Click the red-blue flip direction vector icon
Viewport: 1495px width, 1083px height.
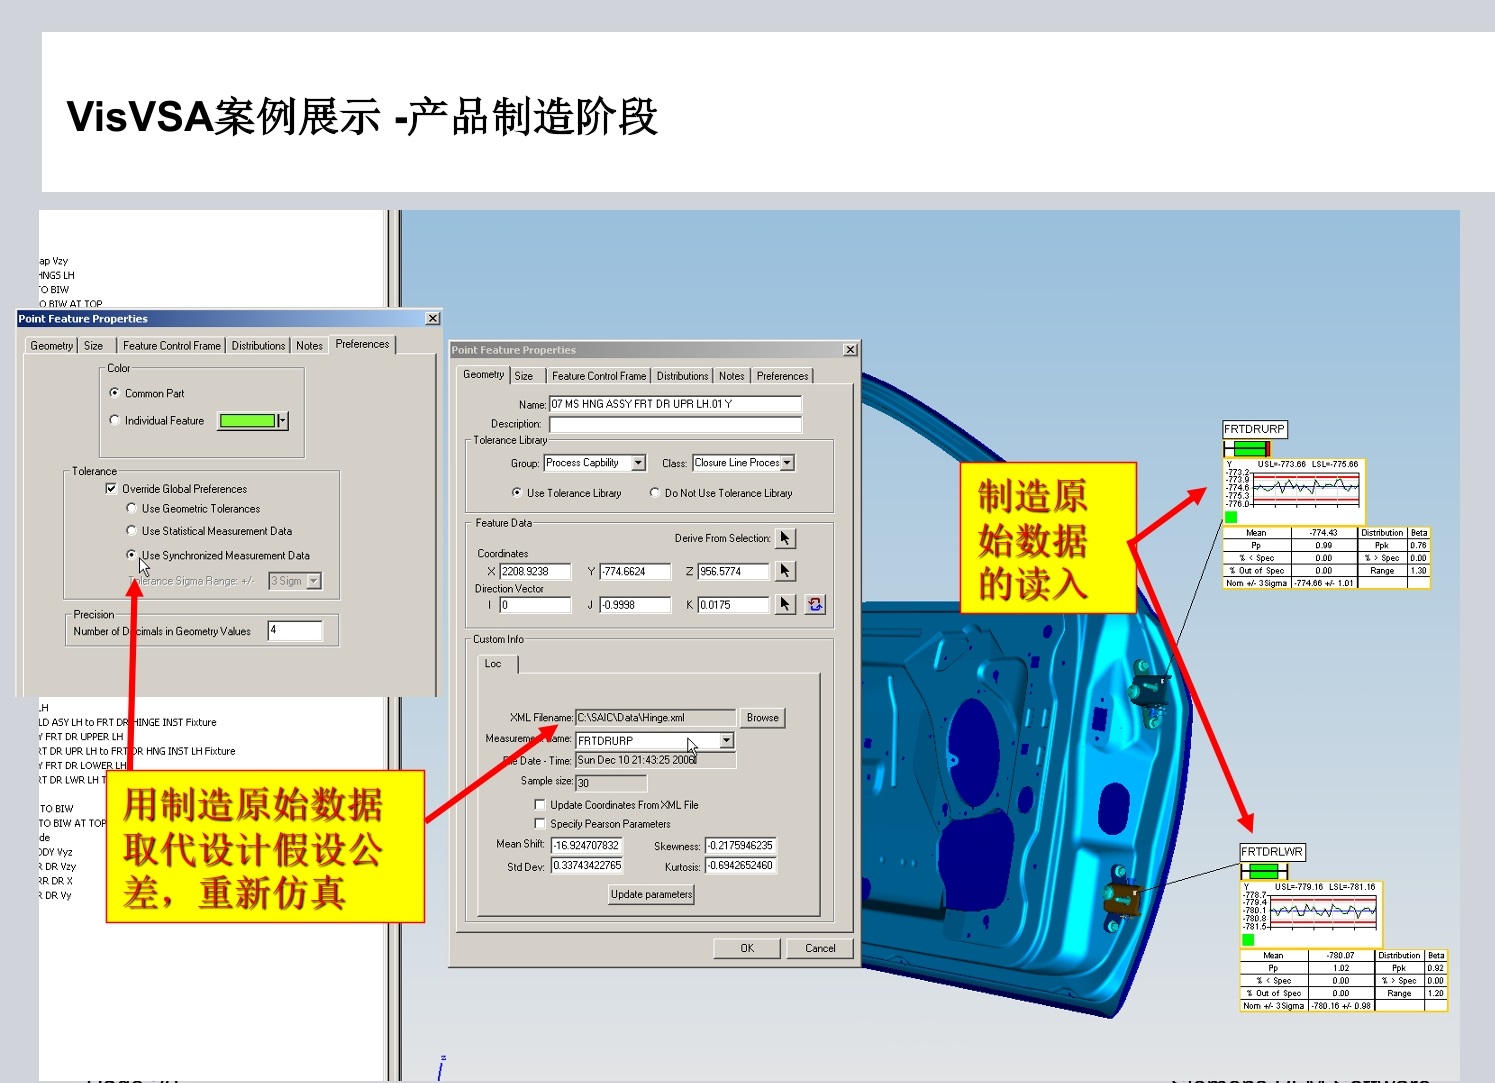(x=815, y=604)
